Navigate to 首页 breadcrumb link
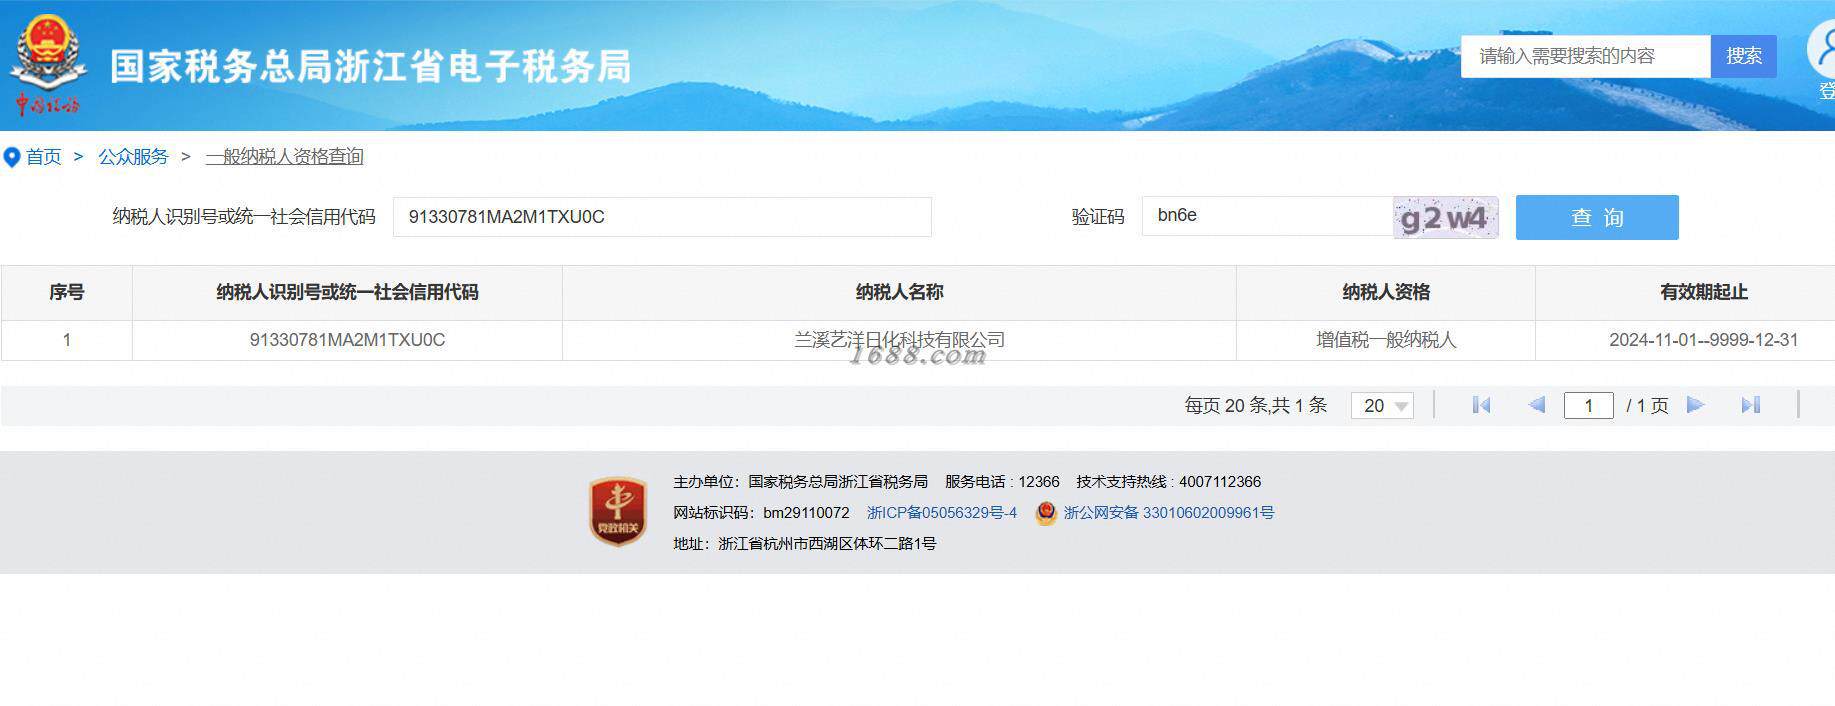Image resolution: width=1835 pixels, height=706 pixels. pyautogui.click(x=43, y=157)
